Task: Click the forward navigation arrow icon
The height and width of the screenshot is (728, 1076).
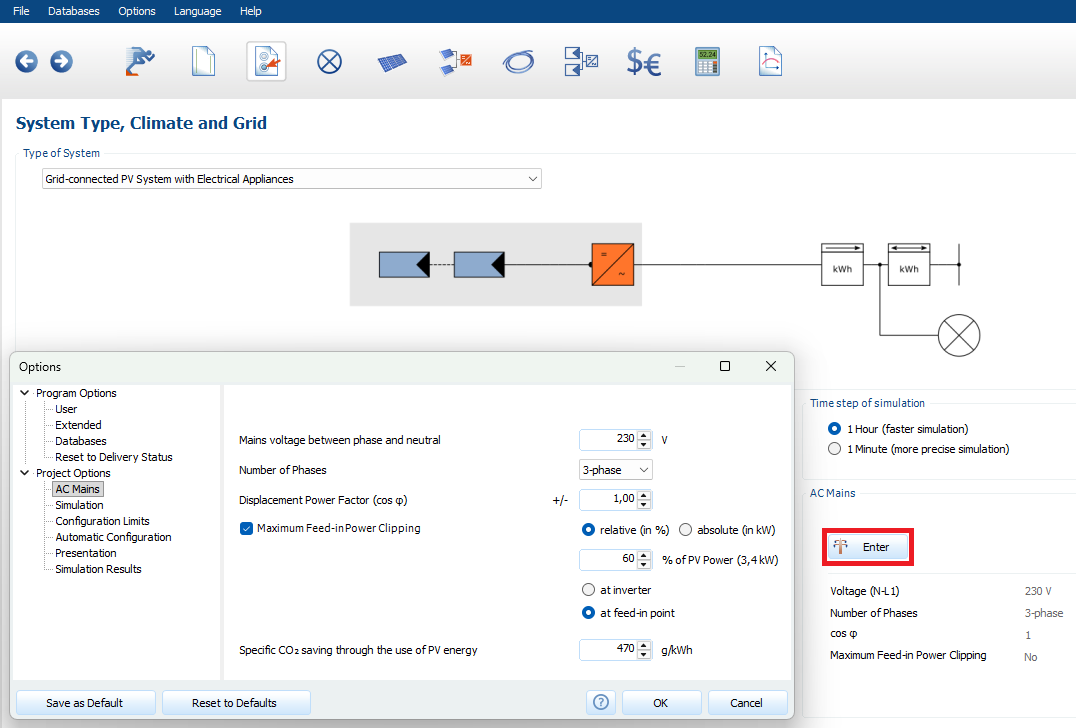Action: 61,62
